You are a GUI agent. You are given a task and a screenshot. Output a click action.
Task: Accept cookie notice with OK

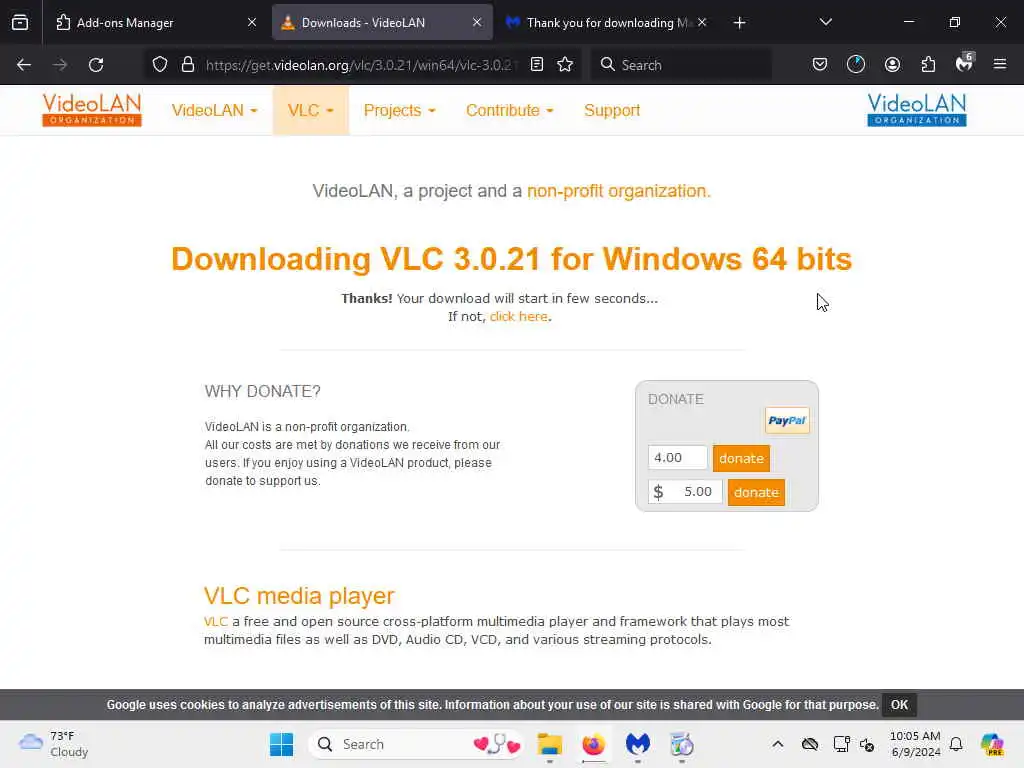point(899,705)
